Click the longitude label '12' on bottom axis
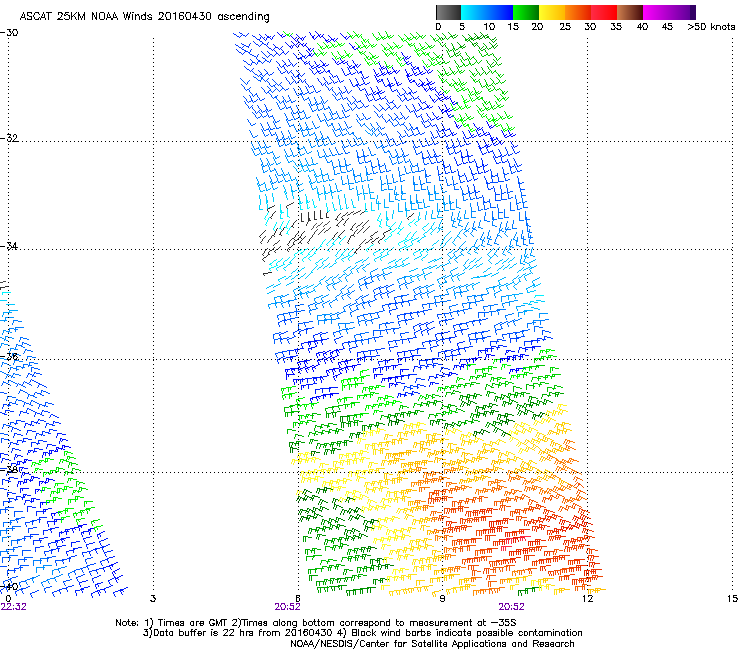This screenshot has height=650, width=740. [x=587, y=599]
